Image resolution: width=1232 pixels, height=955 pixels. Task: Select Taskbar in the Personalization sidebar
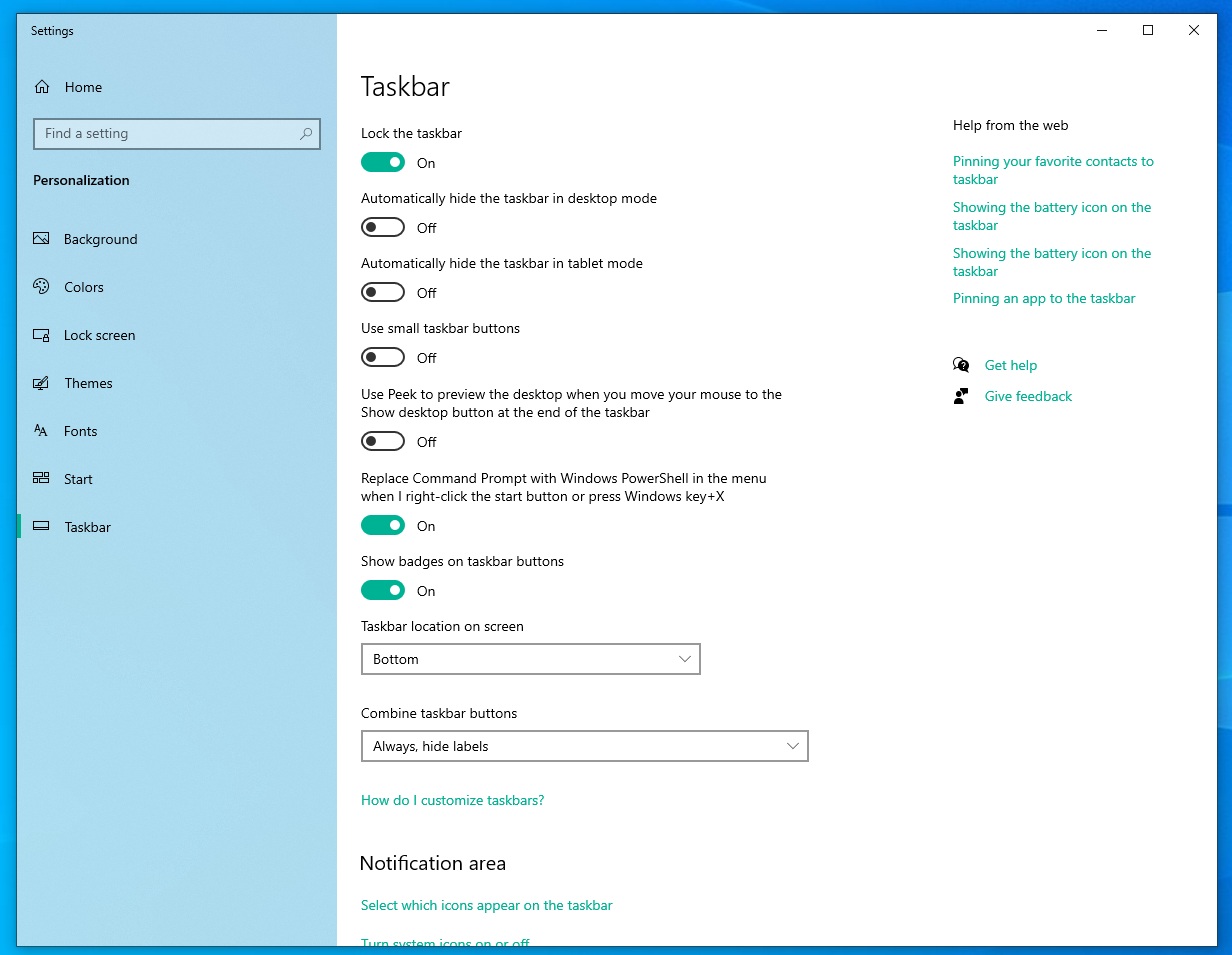(x=87, y=527)
